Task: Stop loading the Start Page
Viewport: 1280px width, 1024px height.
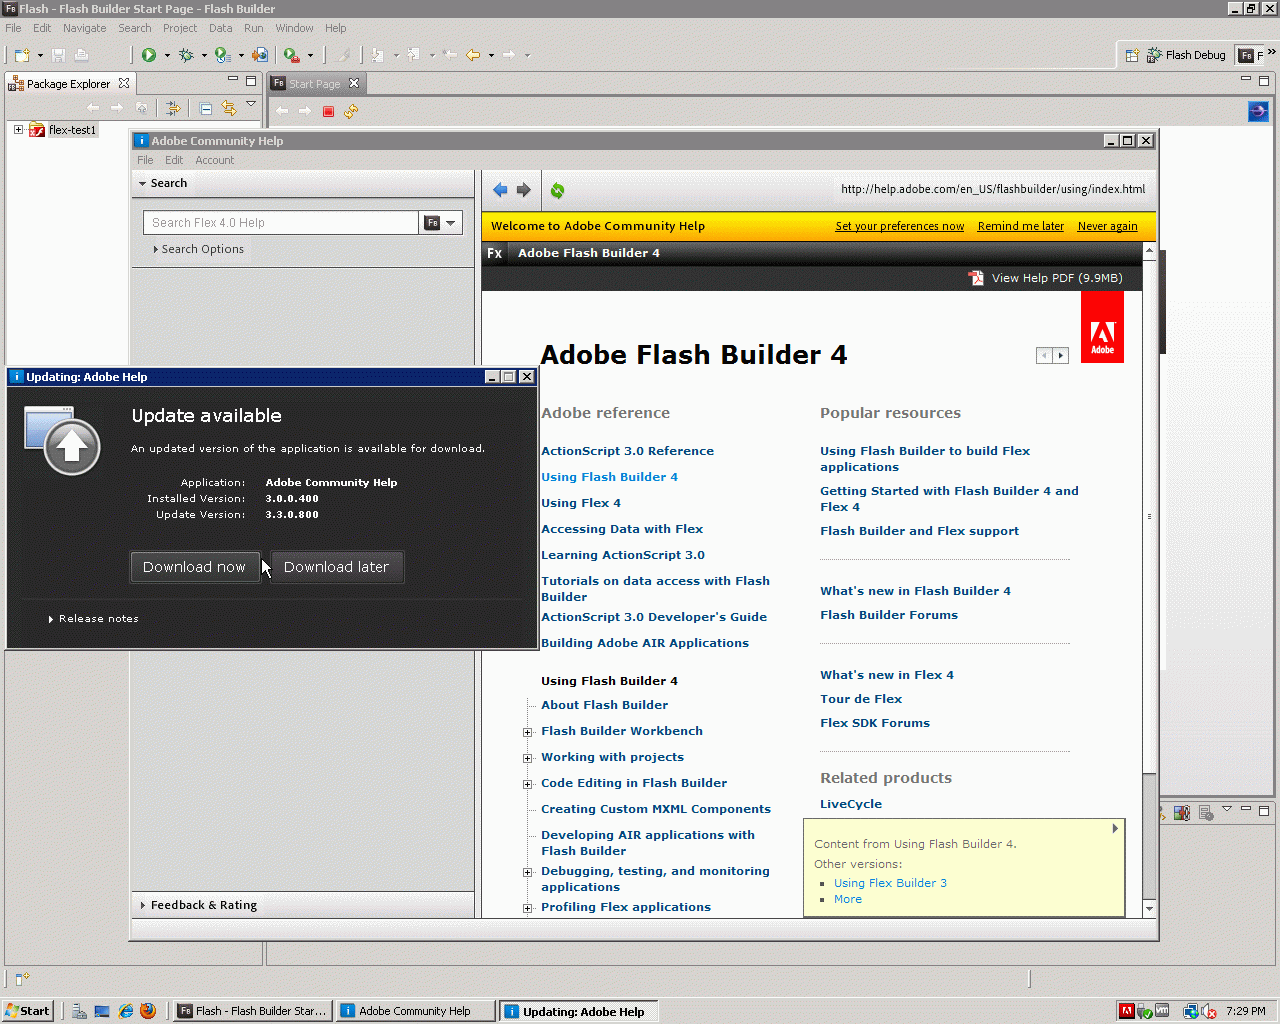Action: (328, 111)
